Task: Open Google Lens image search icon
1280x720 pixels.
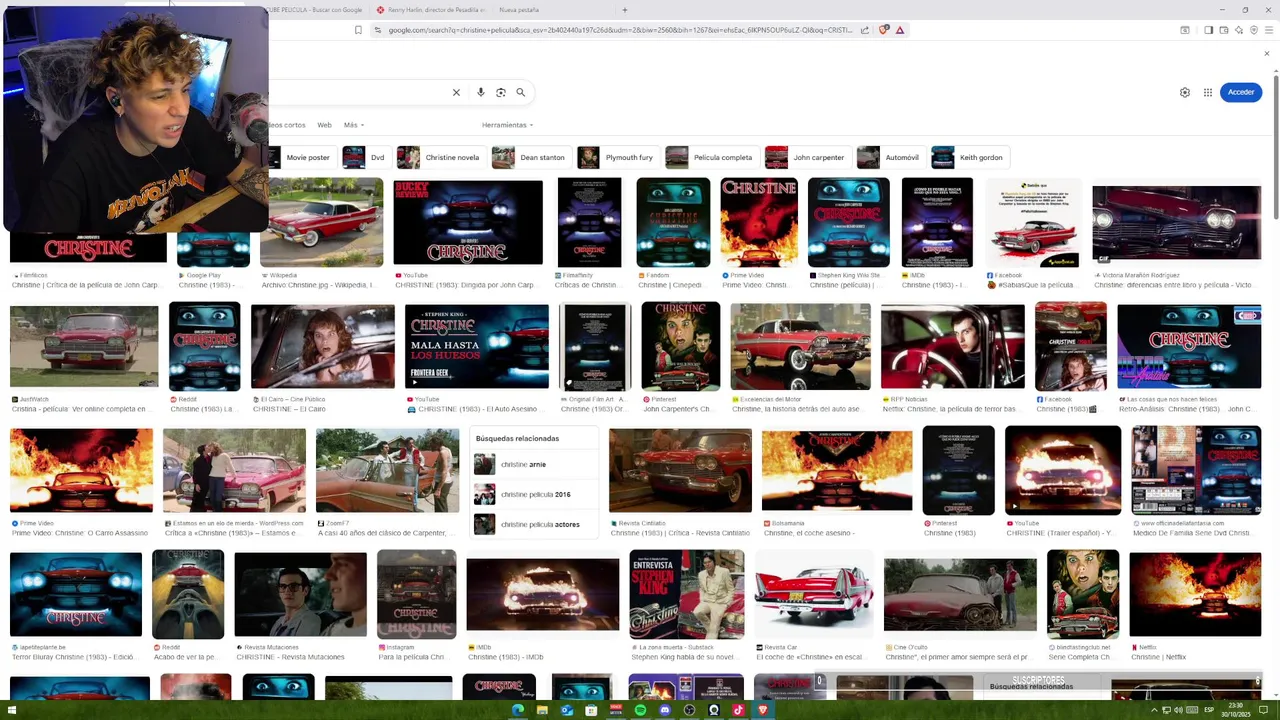Action: (501, 92)
